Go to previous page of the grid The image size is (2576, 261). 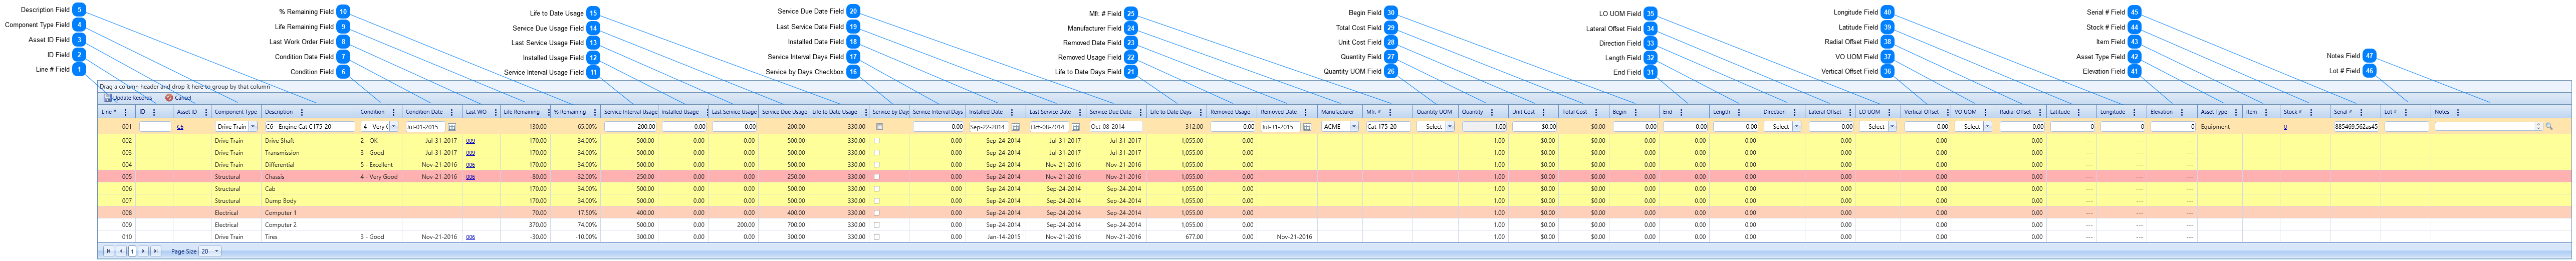pos(122,251)
